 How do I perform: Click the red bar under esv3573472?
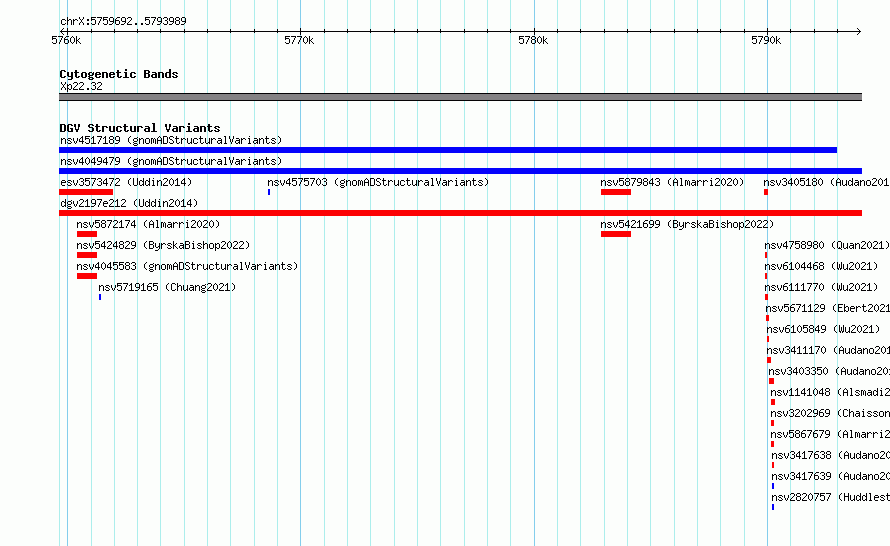click(x=86, y=192)
